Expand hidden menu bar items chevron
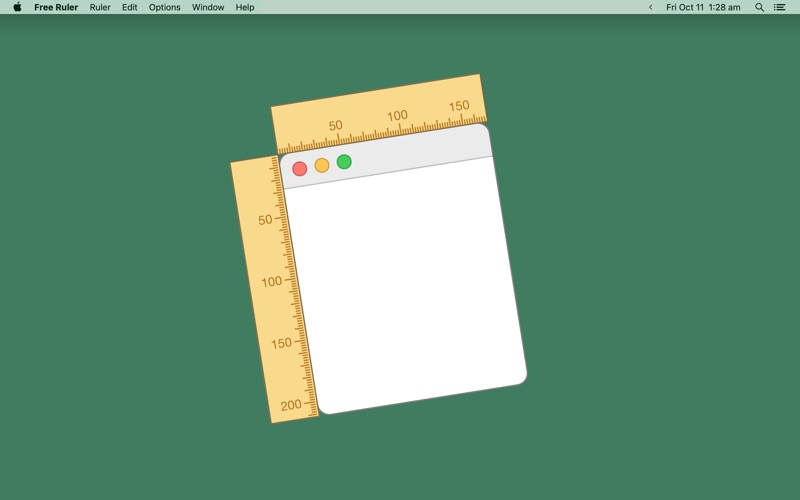The height and width of the screenshot is (500, 800). pyautogui.click(x=651, y=7)
